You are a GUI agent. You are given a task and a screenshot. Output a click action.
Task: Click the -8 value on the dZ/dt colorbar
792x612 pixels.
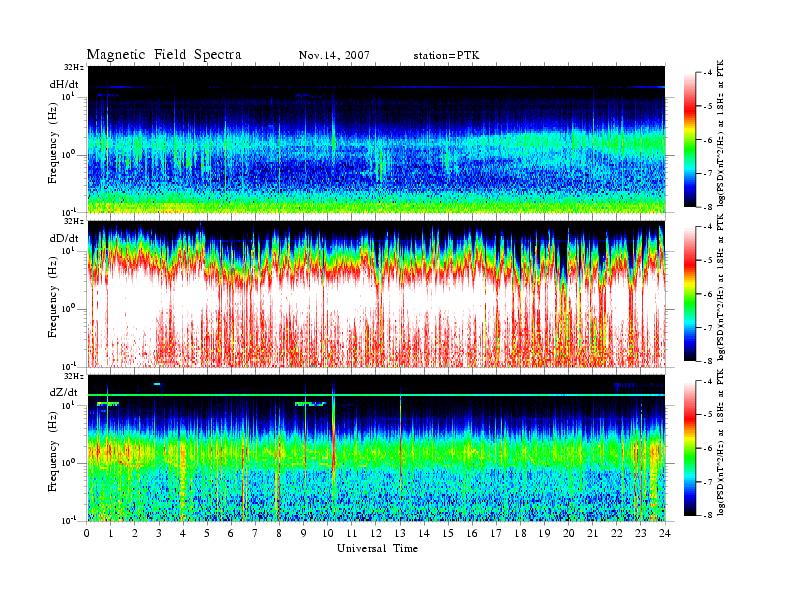click(x=706, y=515)
